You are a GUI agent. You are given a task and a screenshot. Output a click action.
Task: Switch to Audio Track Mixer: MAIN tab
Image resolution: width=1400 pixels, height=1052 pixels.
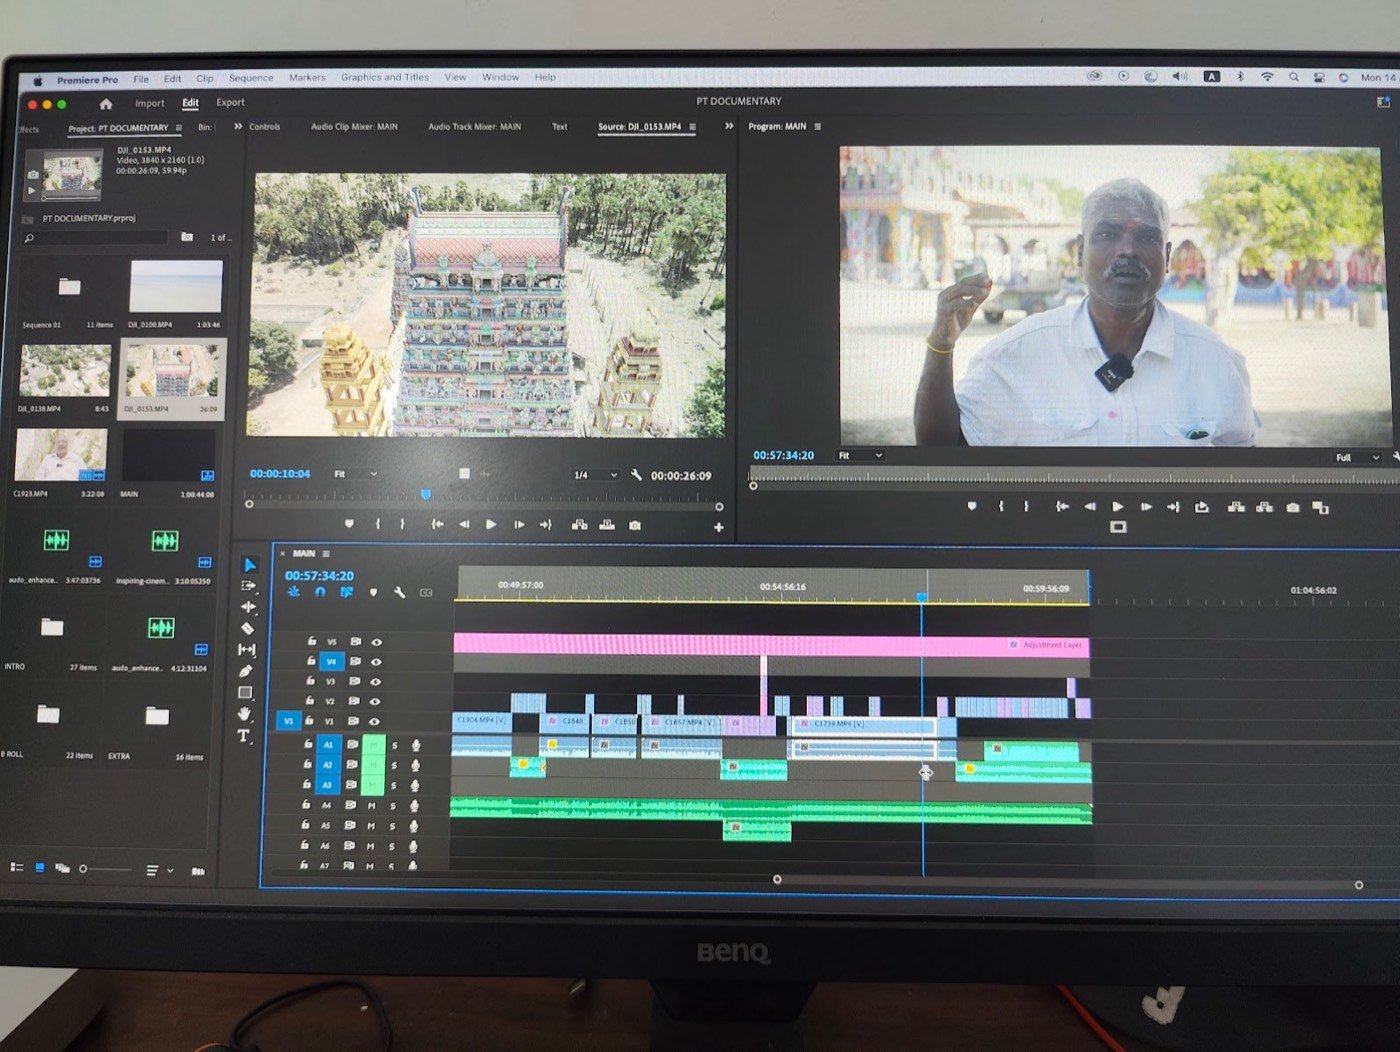(x=475, y=127)
